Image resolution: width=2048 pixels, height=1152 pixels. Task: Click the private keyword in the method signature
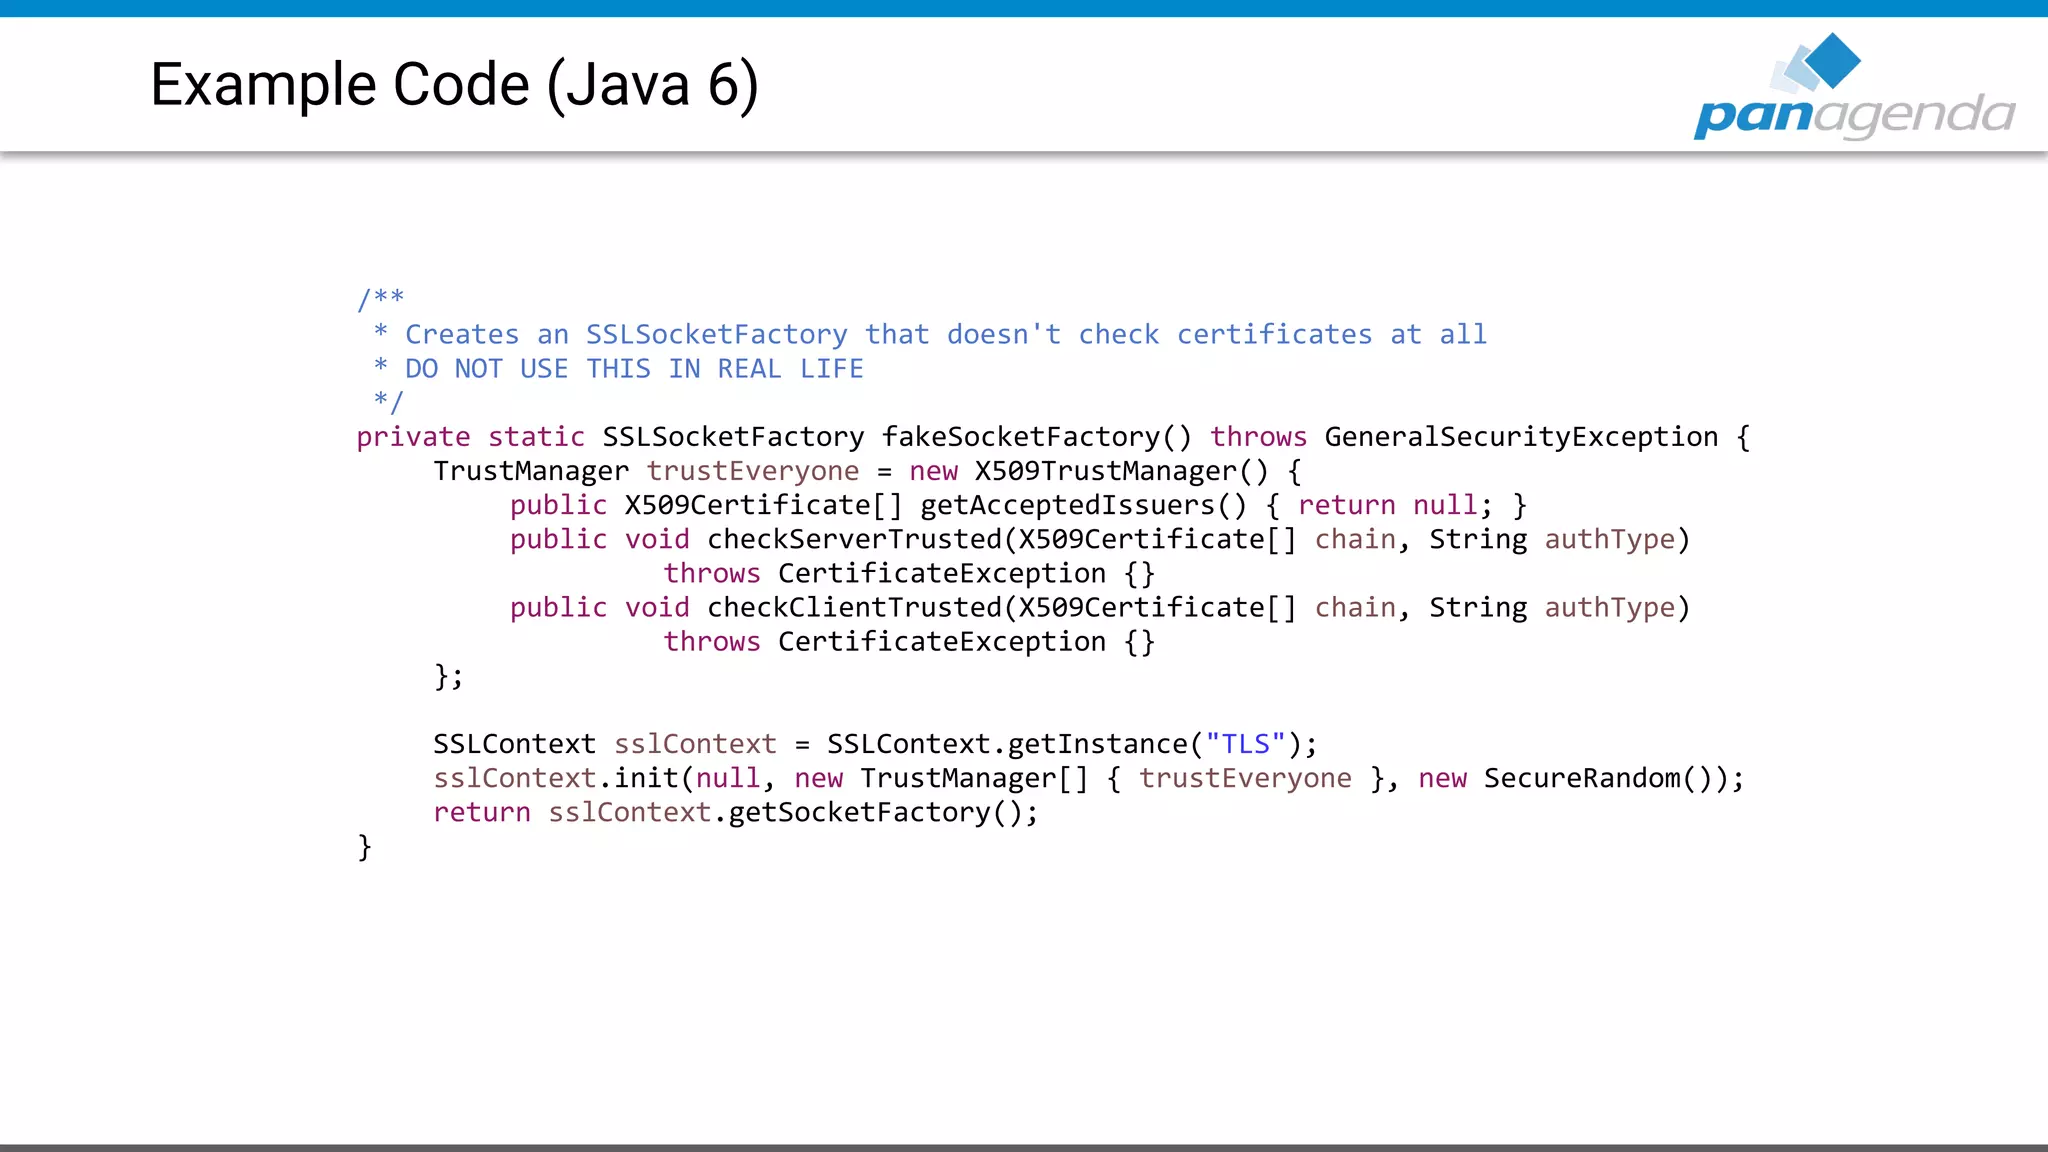tap(413, 437)
